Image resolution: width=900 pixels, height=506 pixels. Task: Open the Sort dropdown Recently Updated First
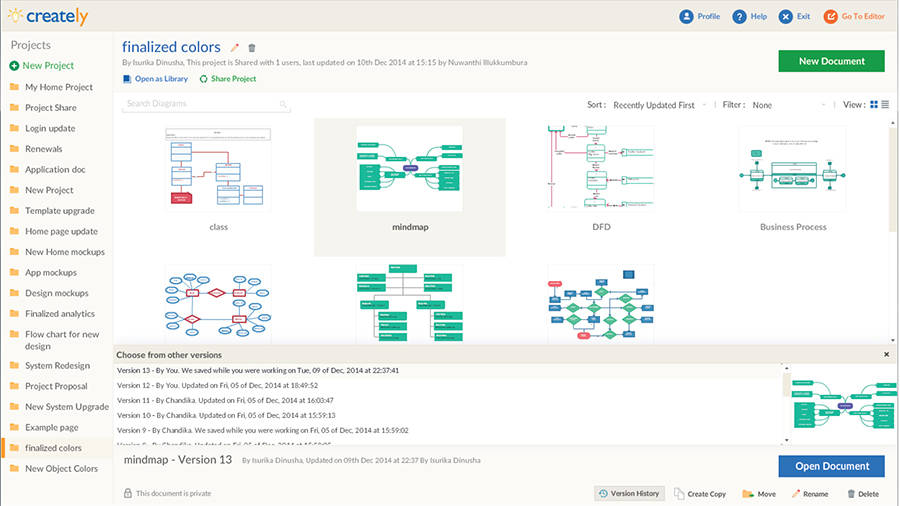[660, 105]
